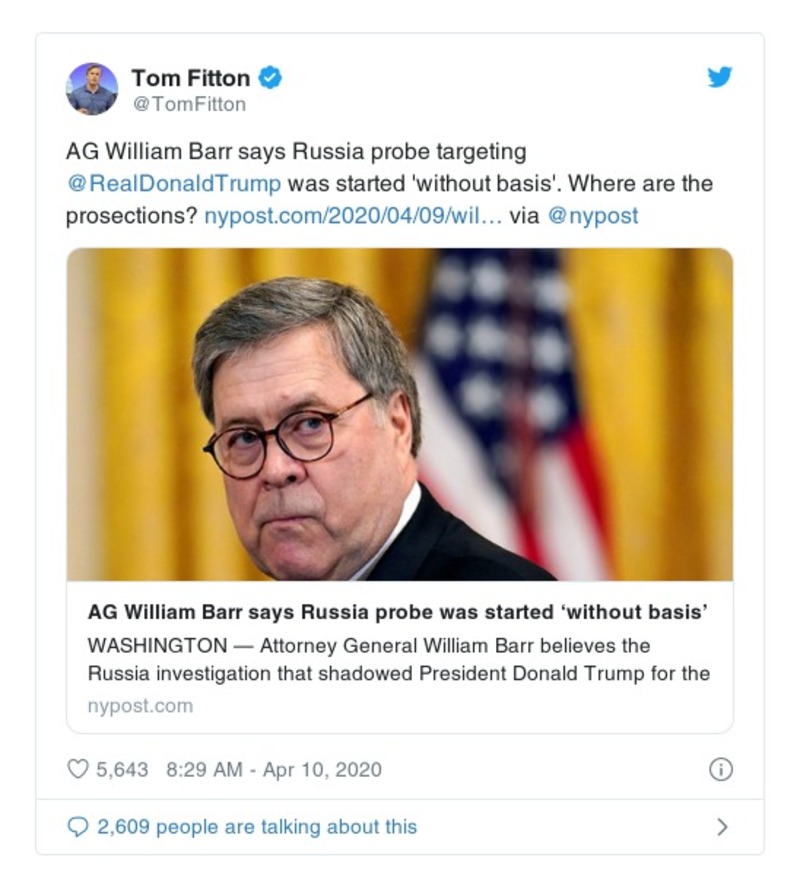Click the 5,643 likes count

122,770
